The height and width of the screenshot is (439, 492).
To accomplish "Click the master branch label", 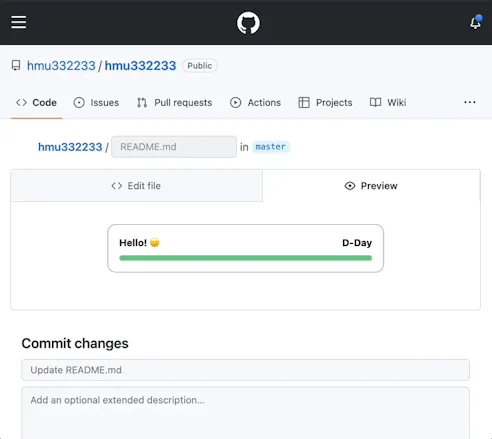I will tap(271, 147).
